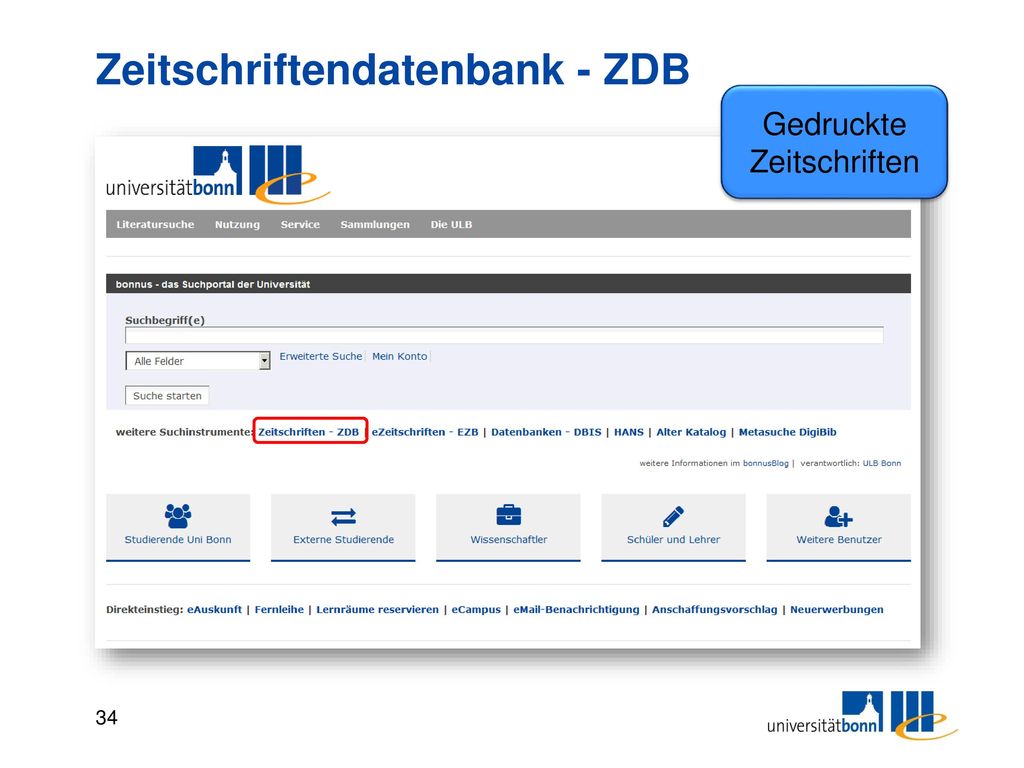Open the Alter Katalog link
The width and height of the screenshot is (1024, 768).
(691, 432)
